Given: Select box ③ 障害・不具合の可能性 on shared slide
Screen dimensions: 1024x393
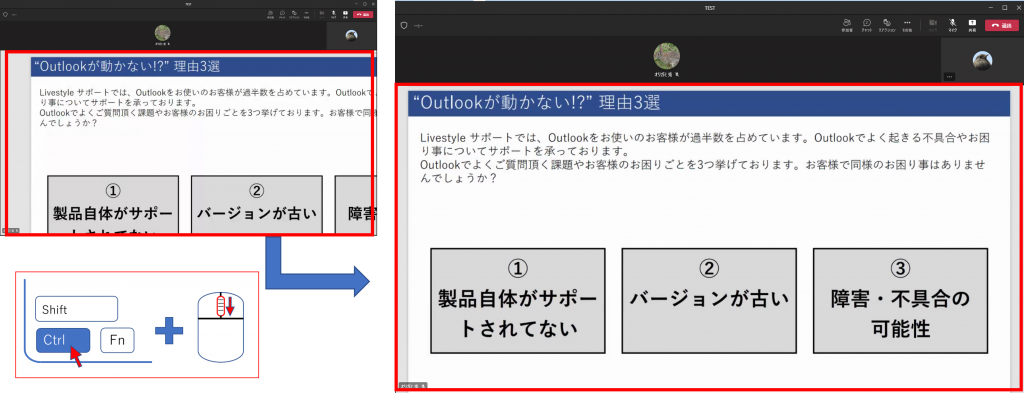Looking at the screenshot, I should [900, 300].
